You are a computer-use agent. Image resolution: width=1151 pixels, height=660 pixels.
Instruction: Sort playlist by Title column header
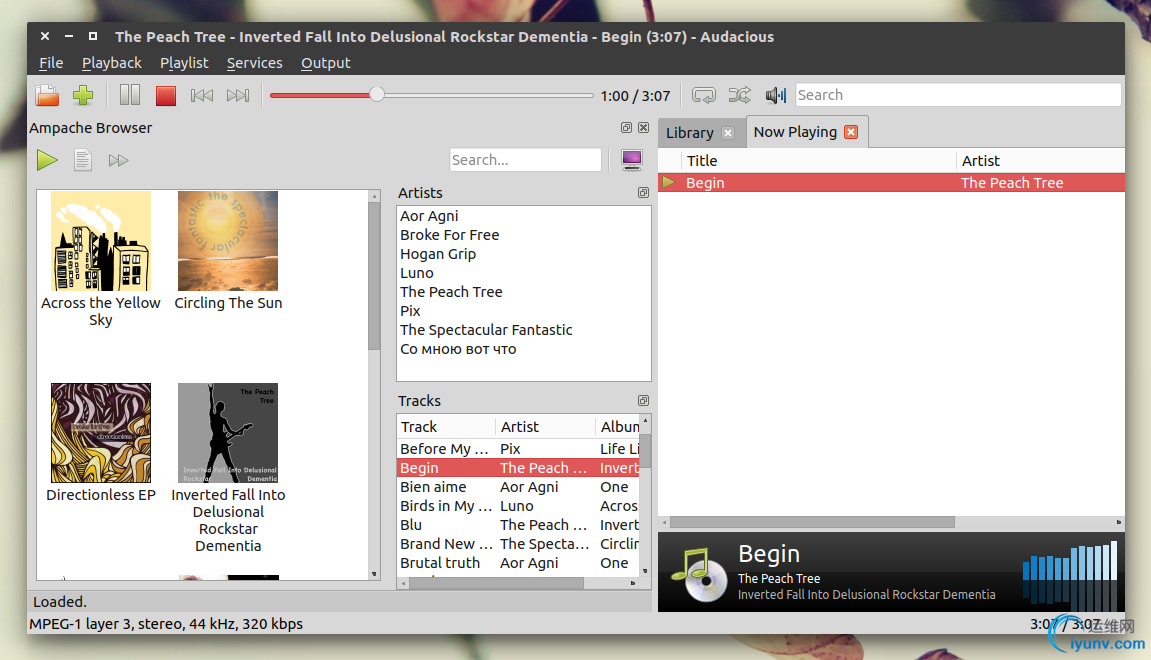pyautogui.click(x=818, y=161)
